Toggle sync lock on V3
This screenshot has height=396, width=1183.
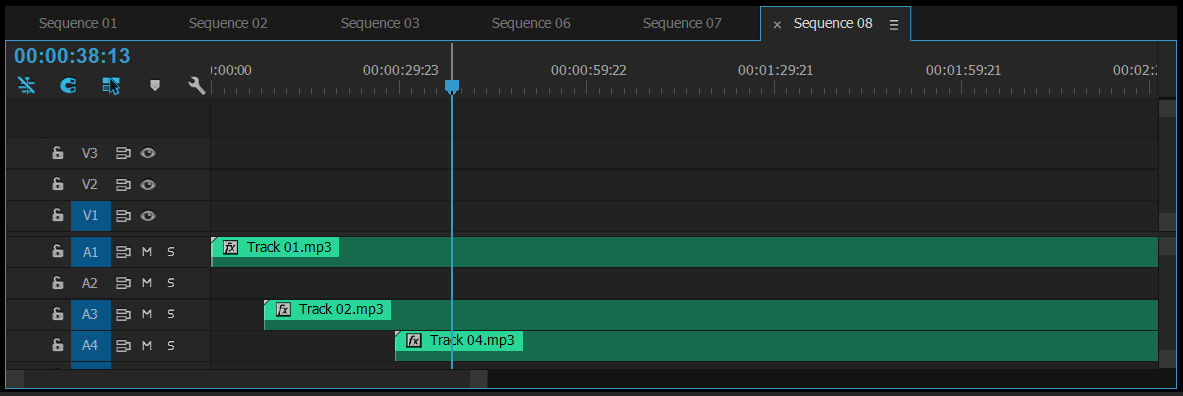point(123,153)
